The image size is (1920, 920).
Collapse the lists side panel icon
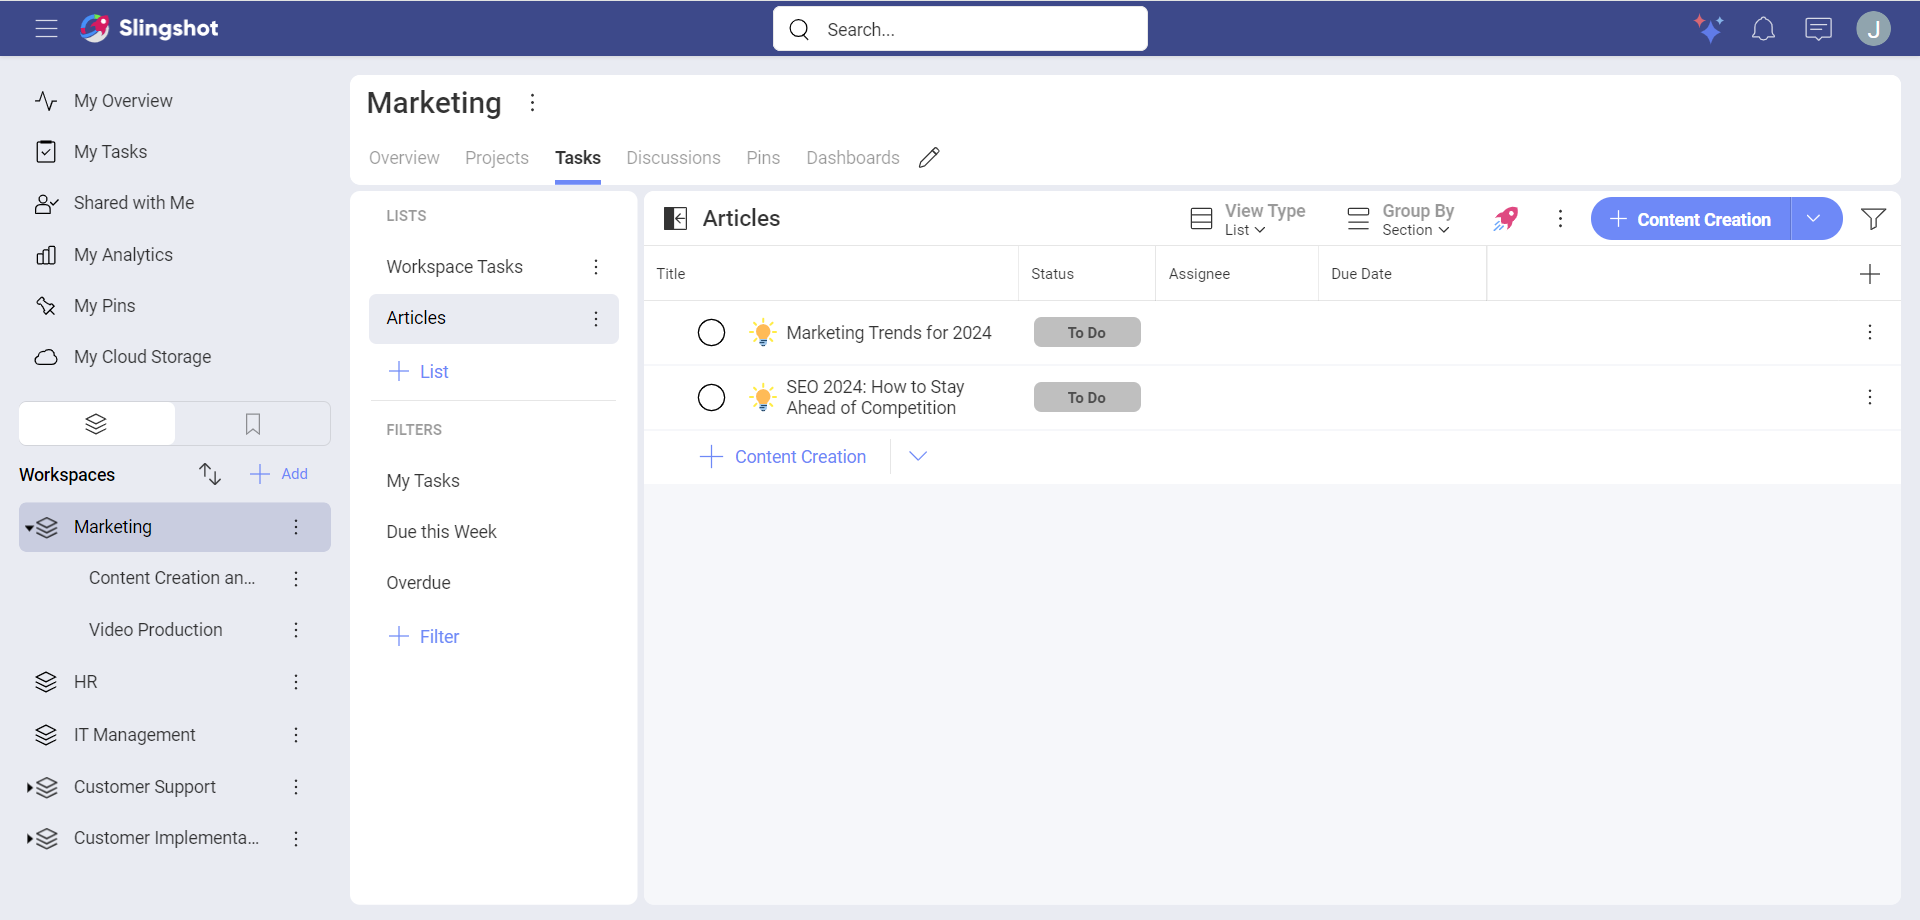click(x=676, y=219)
